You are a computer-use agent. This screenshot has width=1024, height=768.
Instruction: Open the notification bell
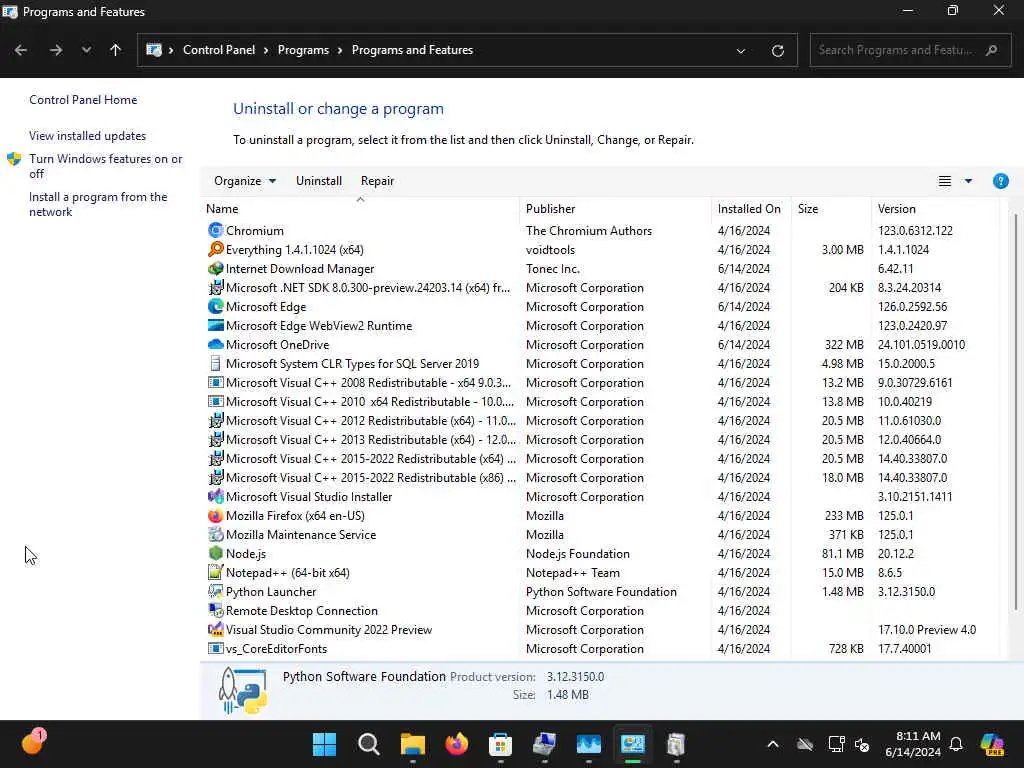(x=956, y=744)
